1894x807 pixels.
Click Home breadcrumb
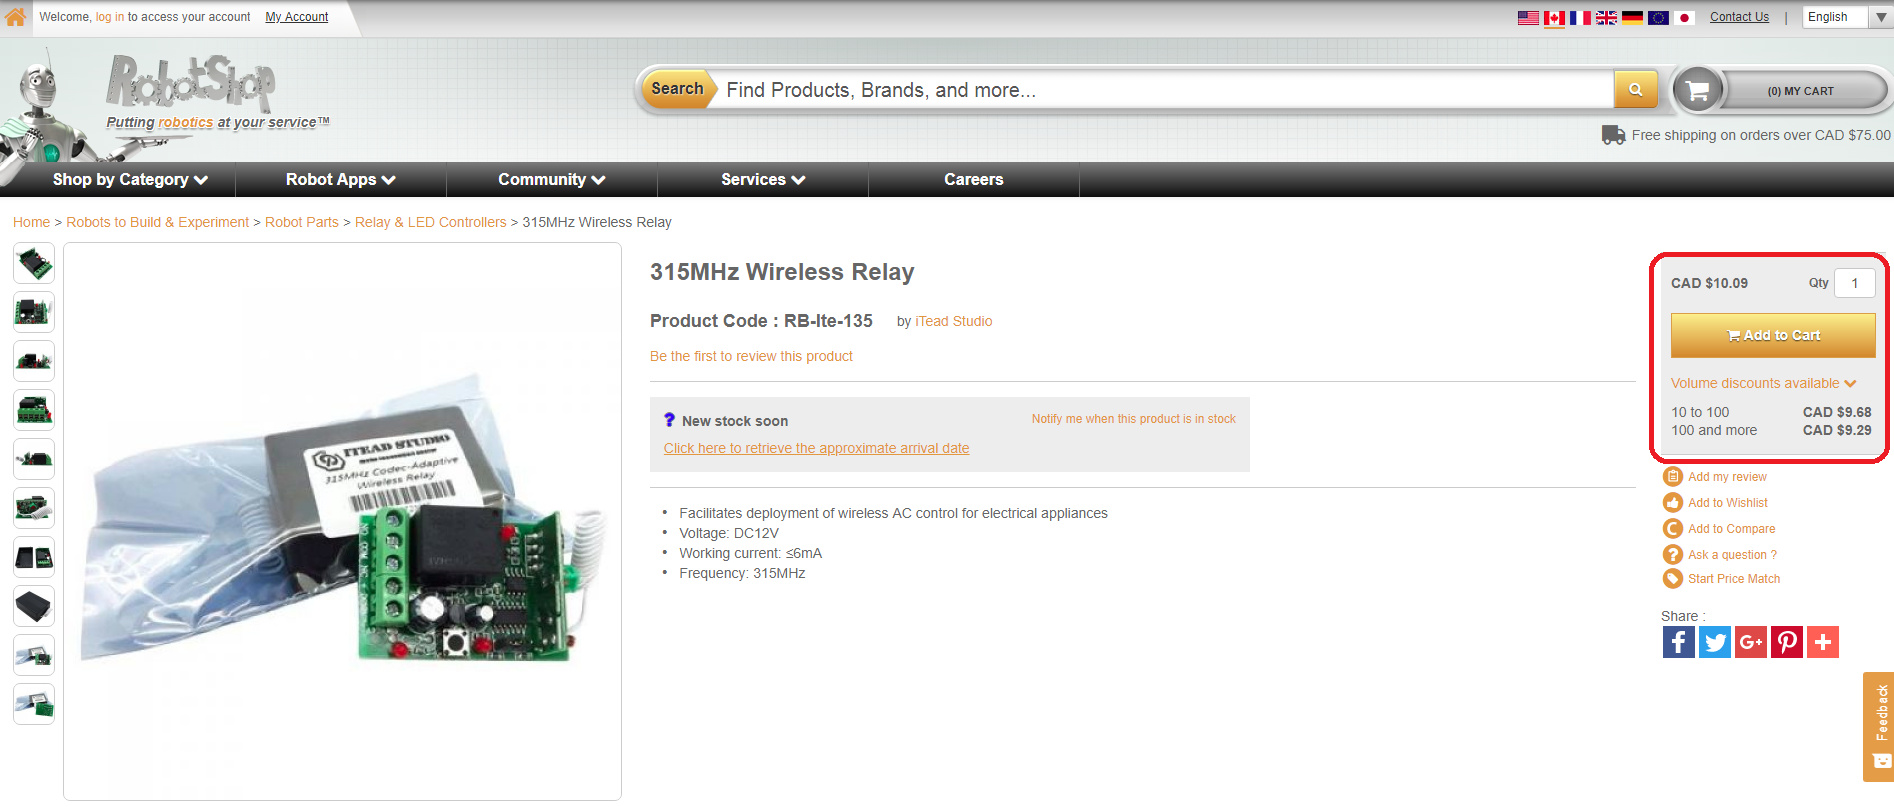pyautogui.click(x=31, y=222)
